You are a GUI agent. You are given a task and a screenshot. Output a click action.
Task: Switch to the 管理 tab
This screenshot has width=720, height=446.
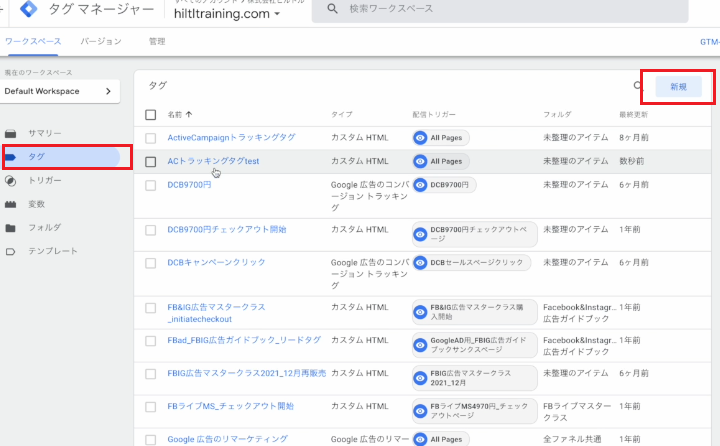pyautogui.click(x=157, y=41)
